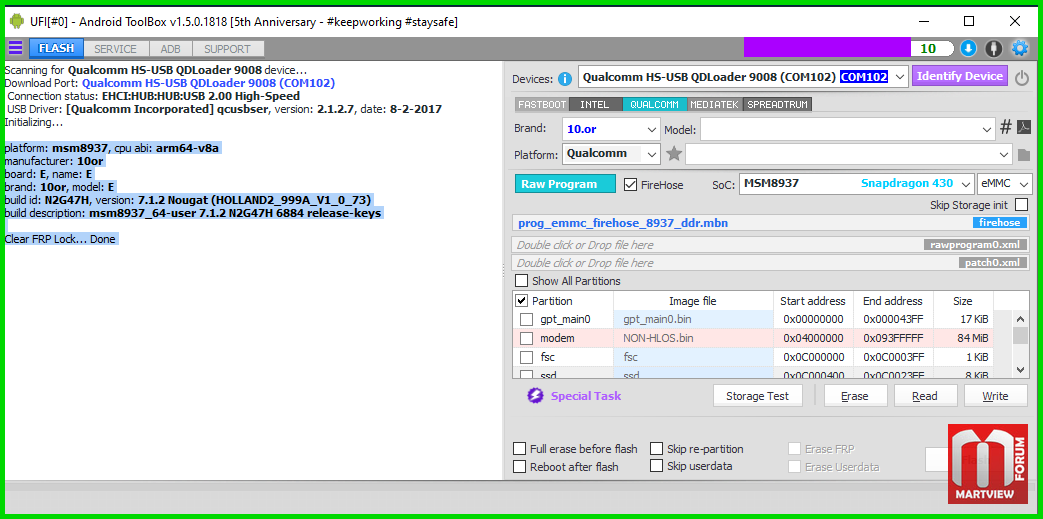Open the settings gear icon
Viewport: 1043px width, 519px height.
1019,49
